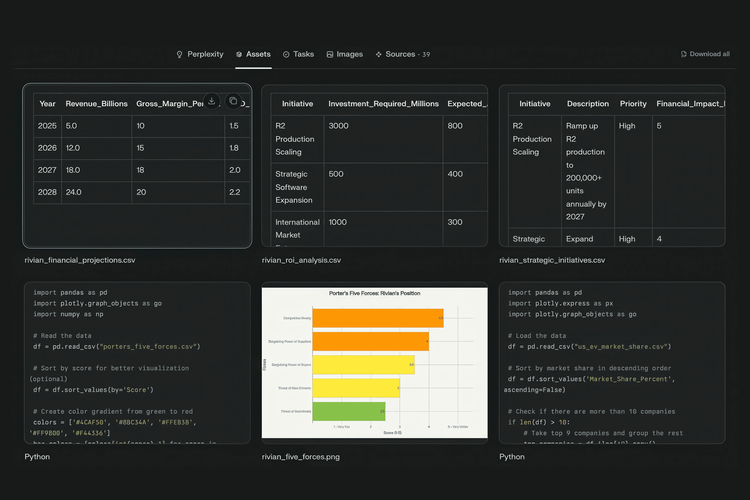Click the Investment_Required_Millions column header

point(384,104)
